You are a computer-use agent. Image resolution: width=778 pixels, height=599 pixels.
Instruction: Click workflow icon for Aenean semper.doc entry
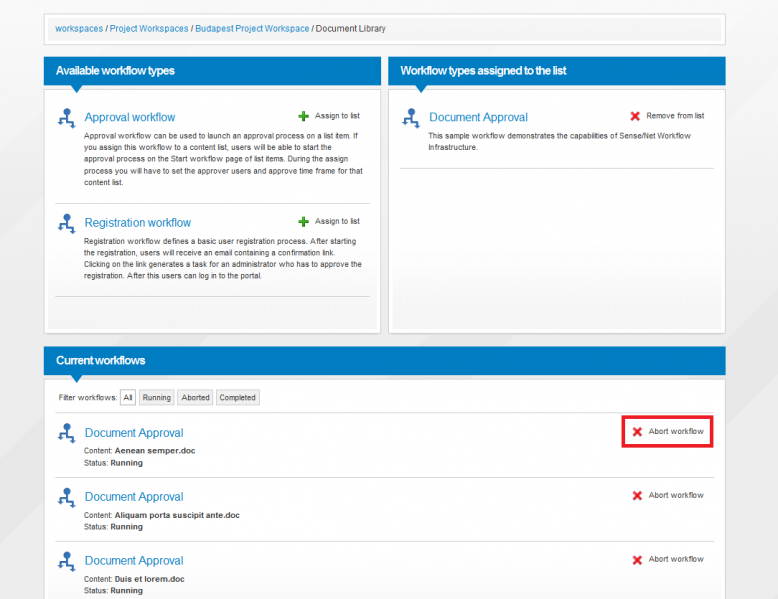click(x=66, y=433)
